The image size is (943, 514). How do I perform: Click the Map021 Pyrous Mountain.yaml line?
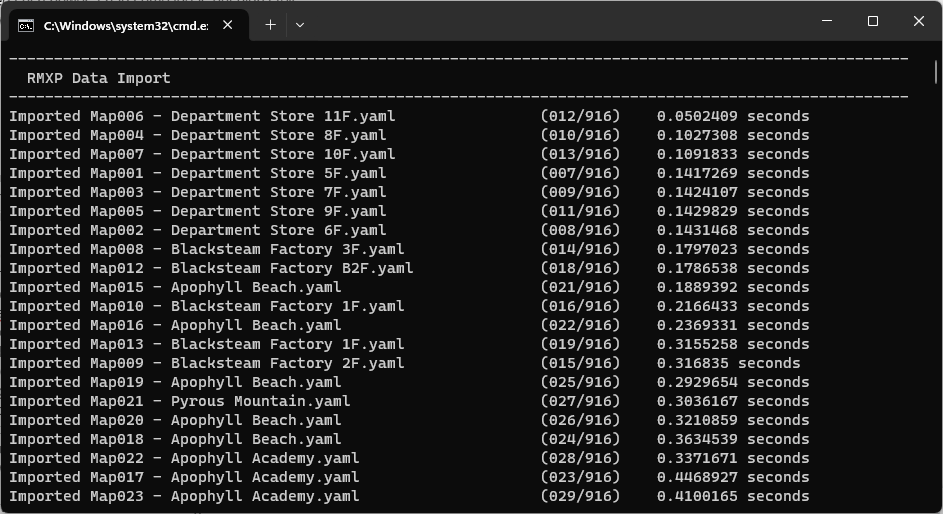tap(180, 401)
